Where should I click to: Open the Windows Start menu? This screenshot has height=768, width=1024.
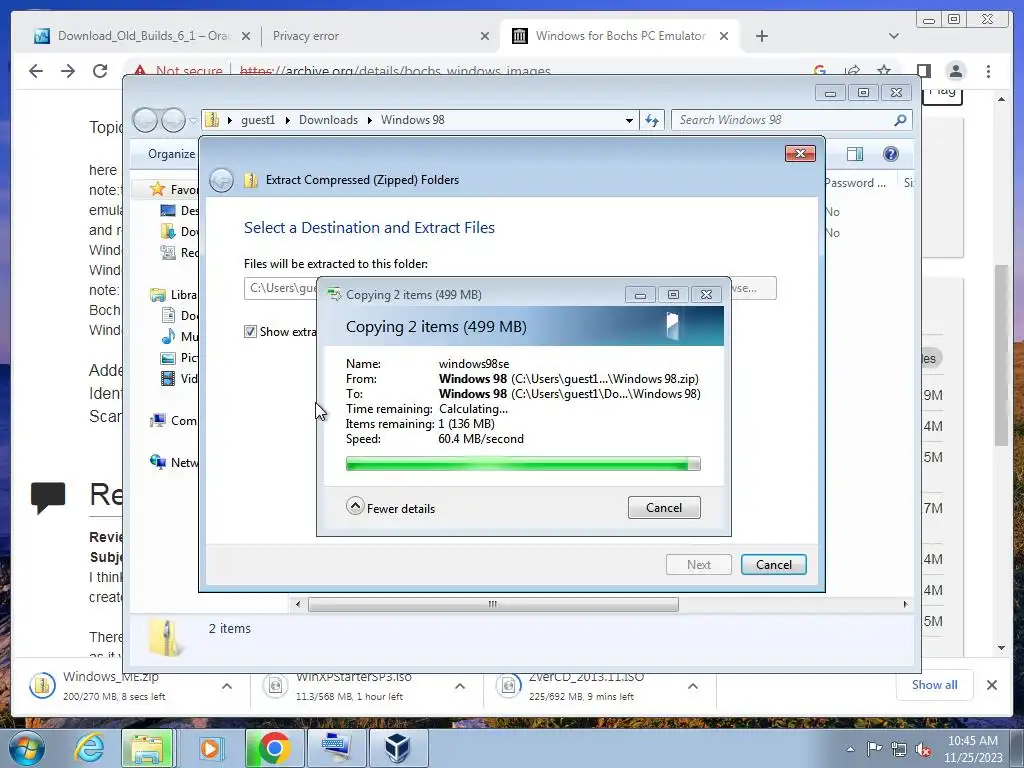click(27, 748)
